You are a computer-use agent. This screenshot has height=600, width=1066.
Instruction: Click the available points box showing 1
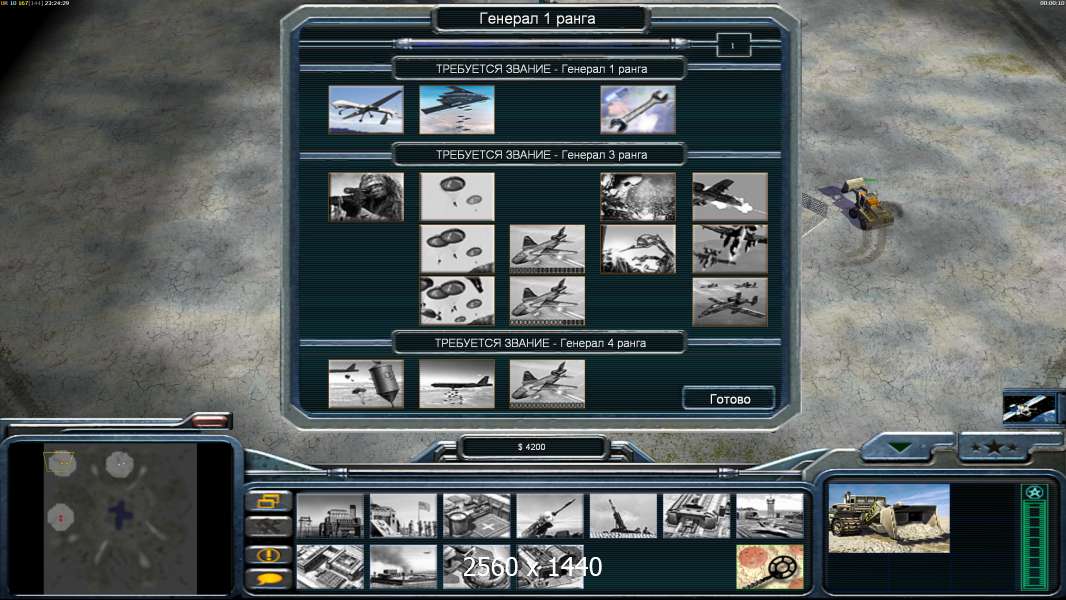tap(733, 46)
